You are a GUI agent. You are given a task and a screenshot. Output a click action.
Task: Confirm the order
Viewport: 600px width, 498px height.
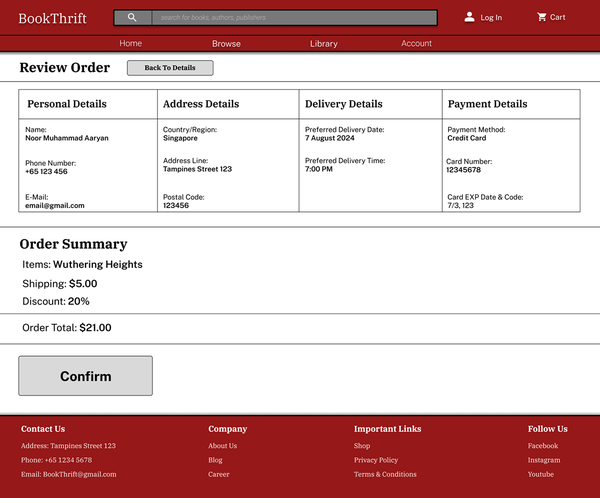click(85, 376)
